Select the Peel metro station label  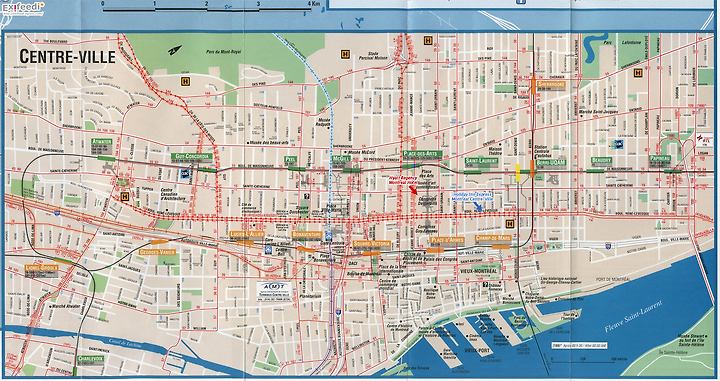(x=290, y=159)
